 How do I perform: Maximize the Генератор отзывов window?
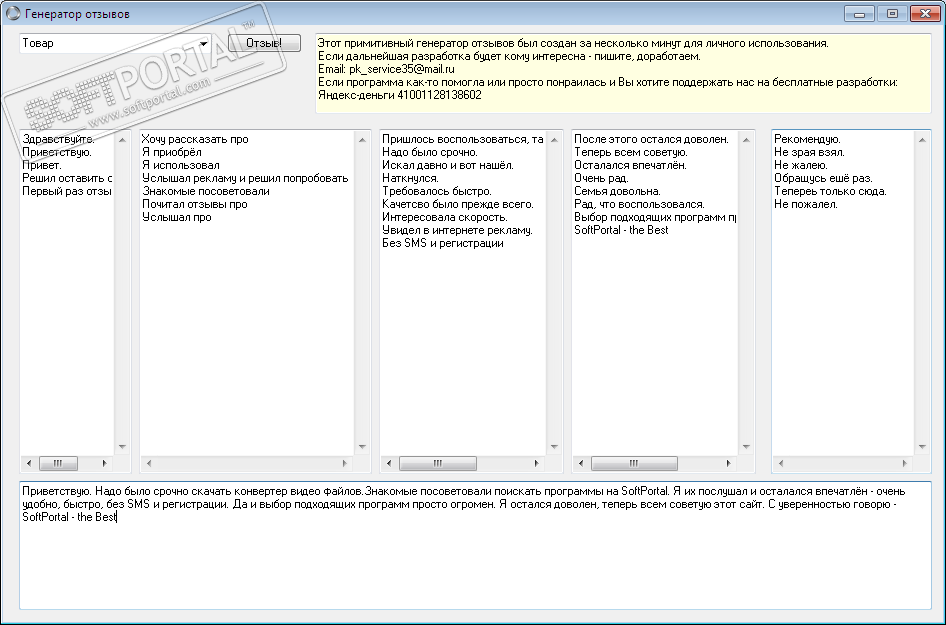(892, 13)
